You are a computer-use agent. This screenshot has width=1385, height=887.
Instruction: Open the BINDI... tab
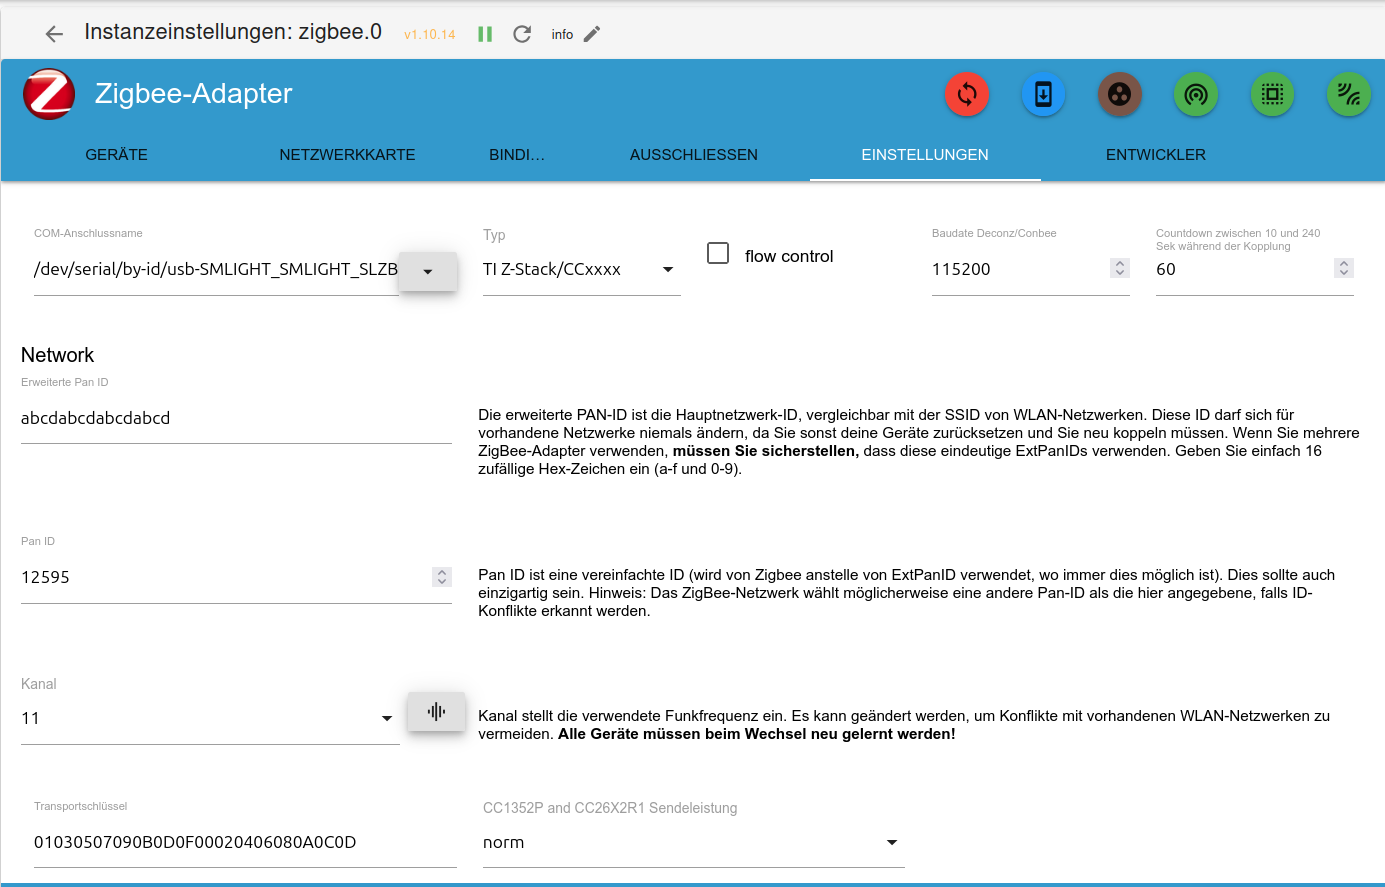517,155
